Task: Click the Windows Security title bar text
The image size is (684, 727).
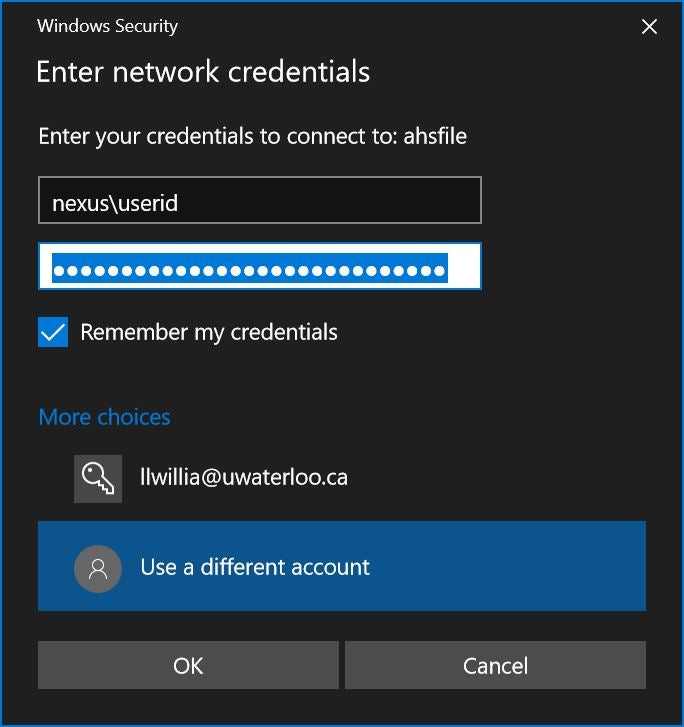Action: click(x=107, y=27)
